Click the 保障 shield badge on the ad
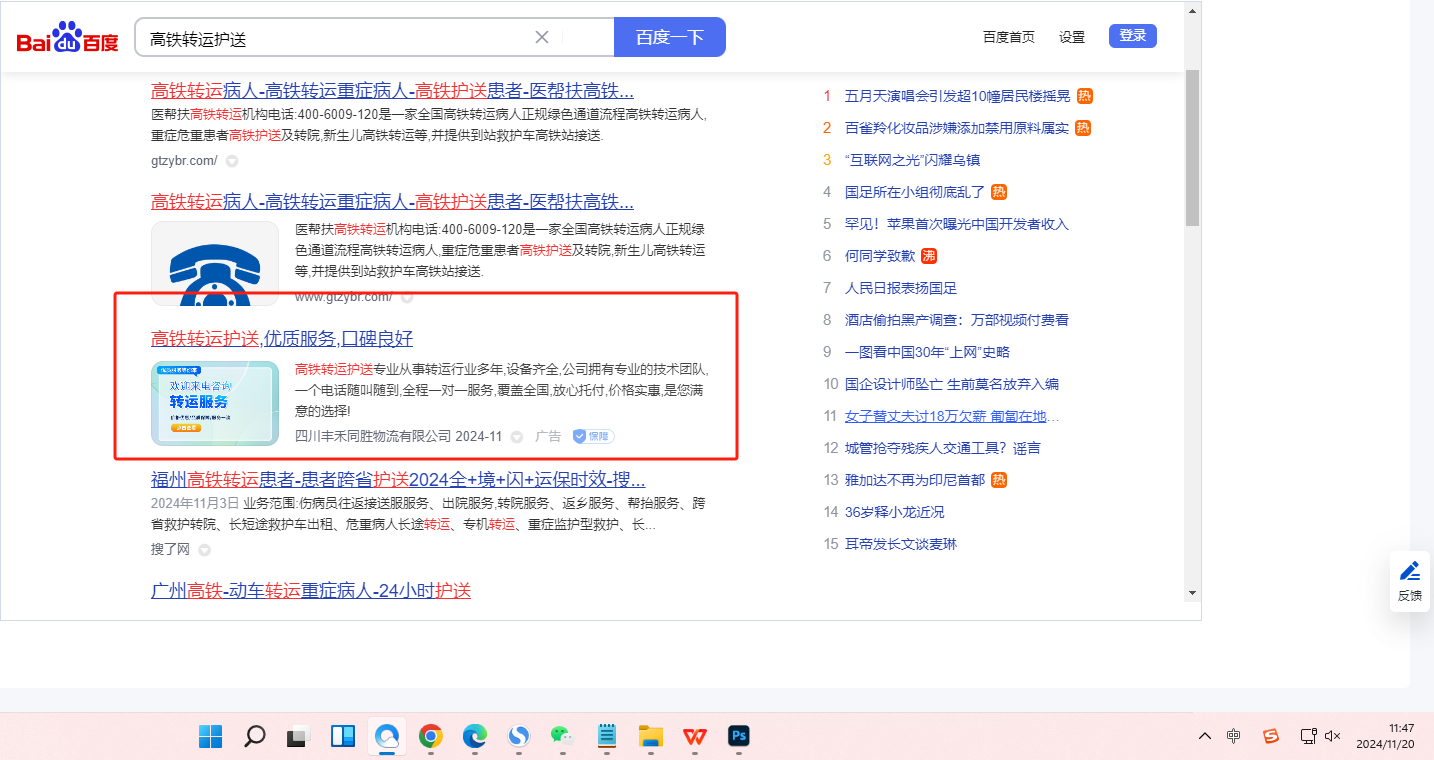Viewport: 1434px width, 760px height. 593,436
